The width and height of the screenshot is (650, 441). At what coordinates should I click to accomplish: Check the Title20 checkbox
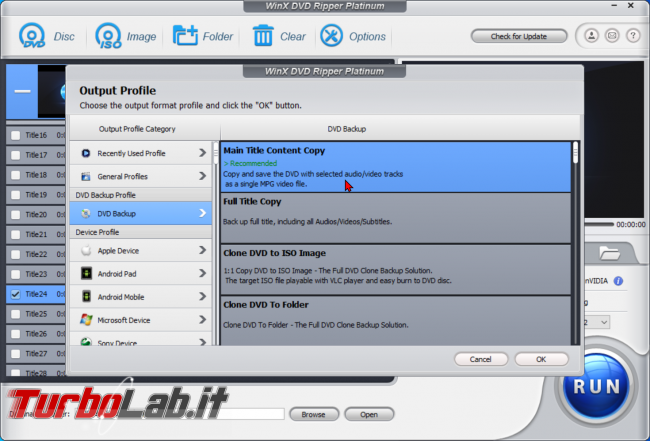point(15,215)
